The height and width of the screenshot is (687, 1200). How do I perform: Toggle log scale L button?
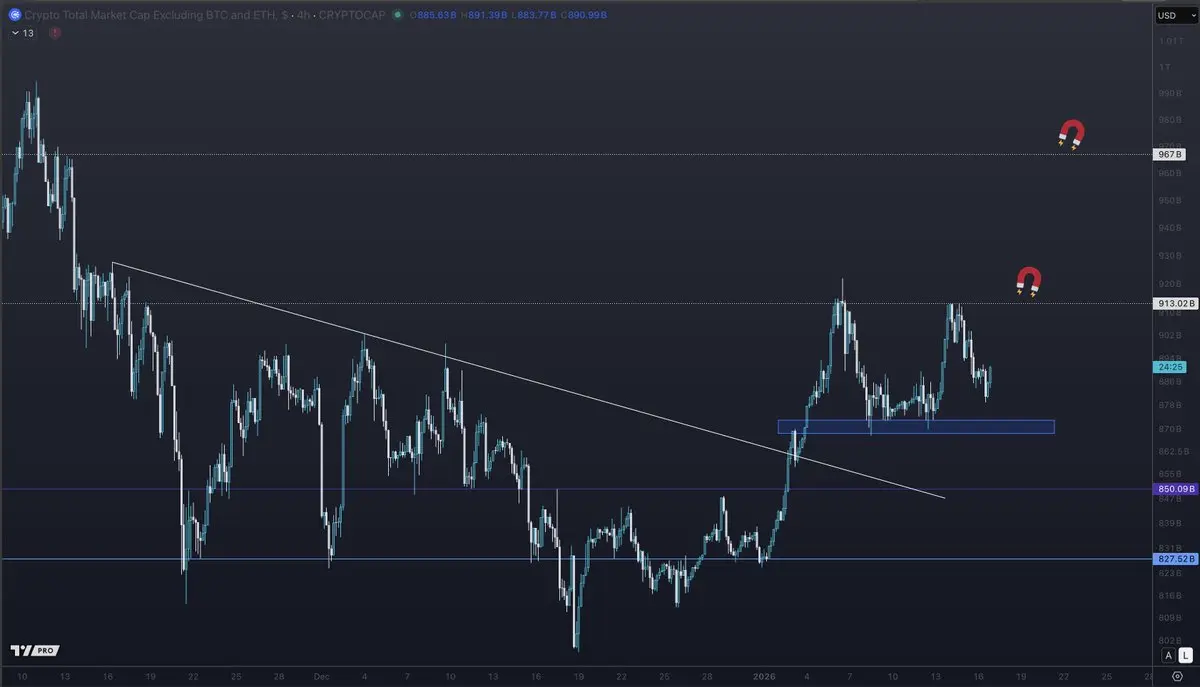point(1186,655)
